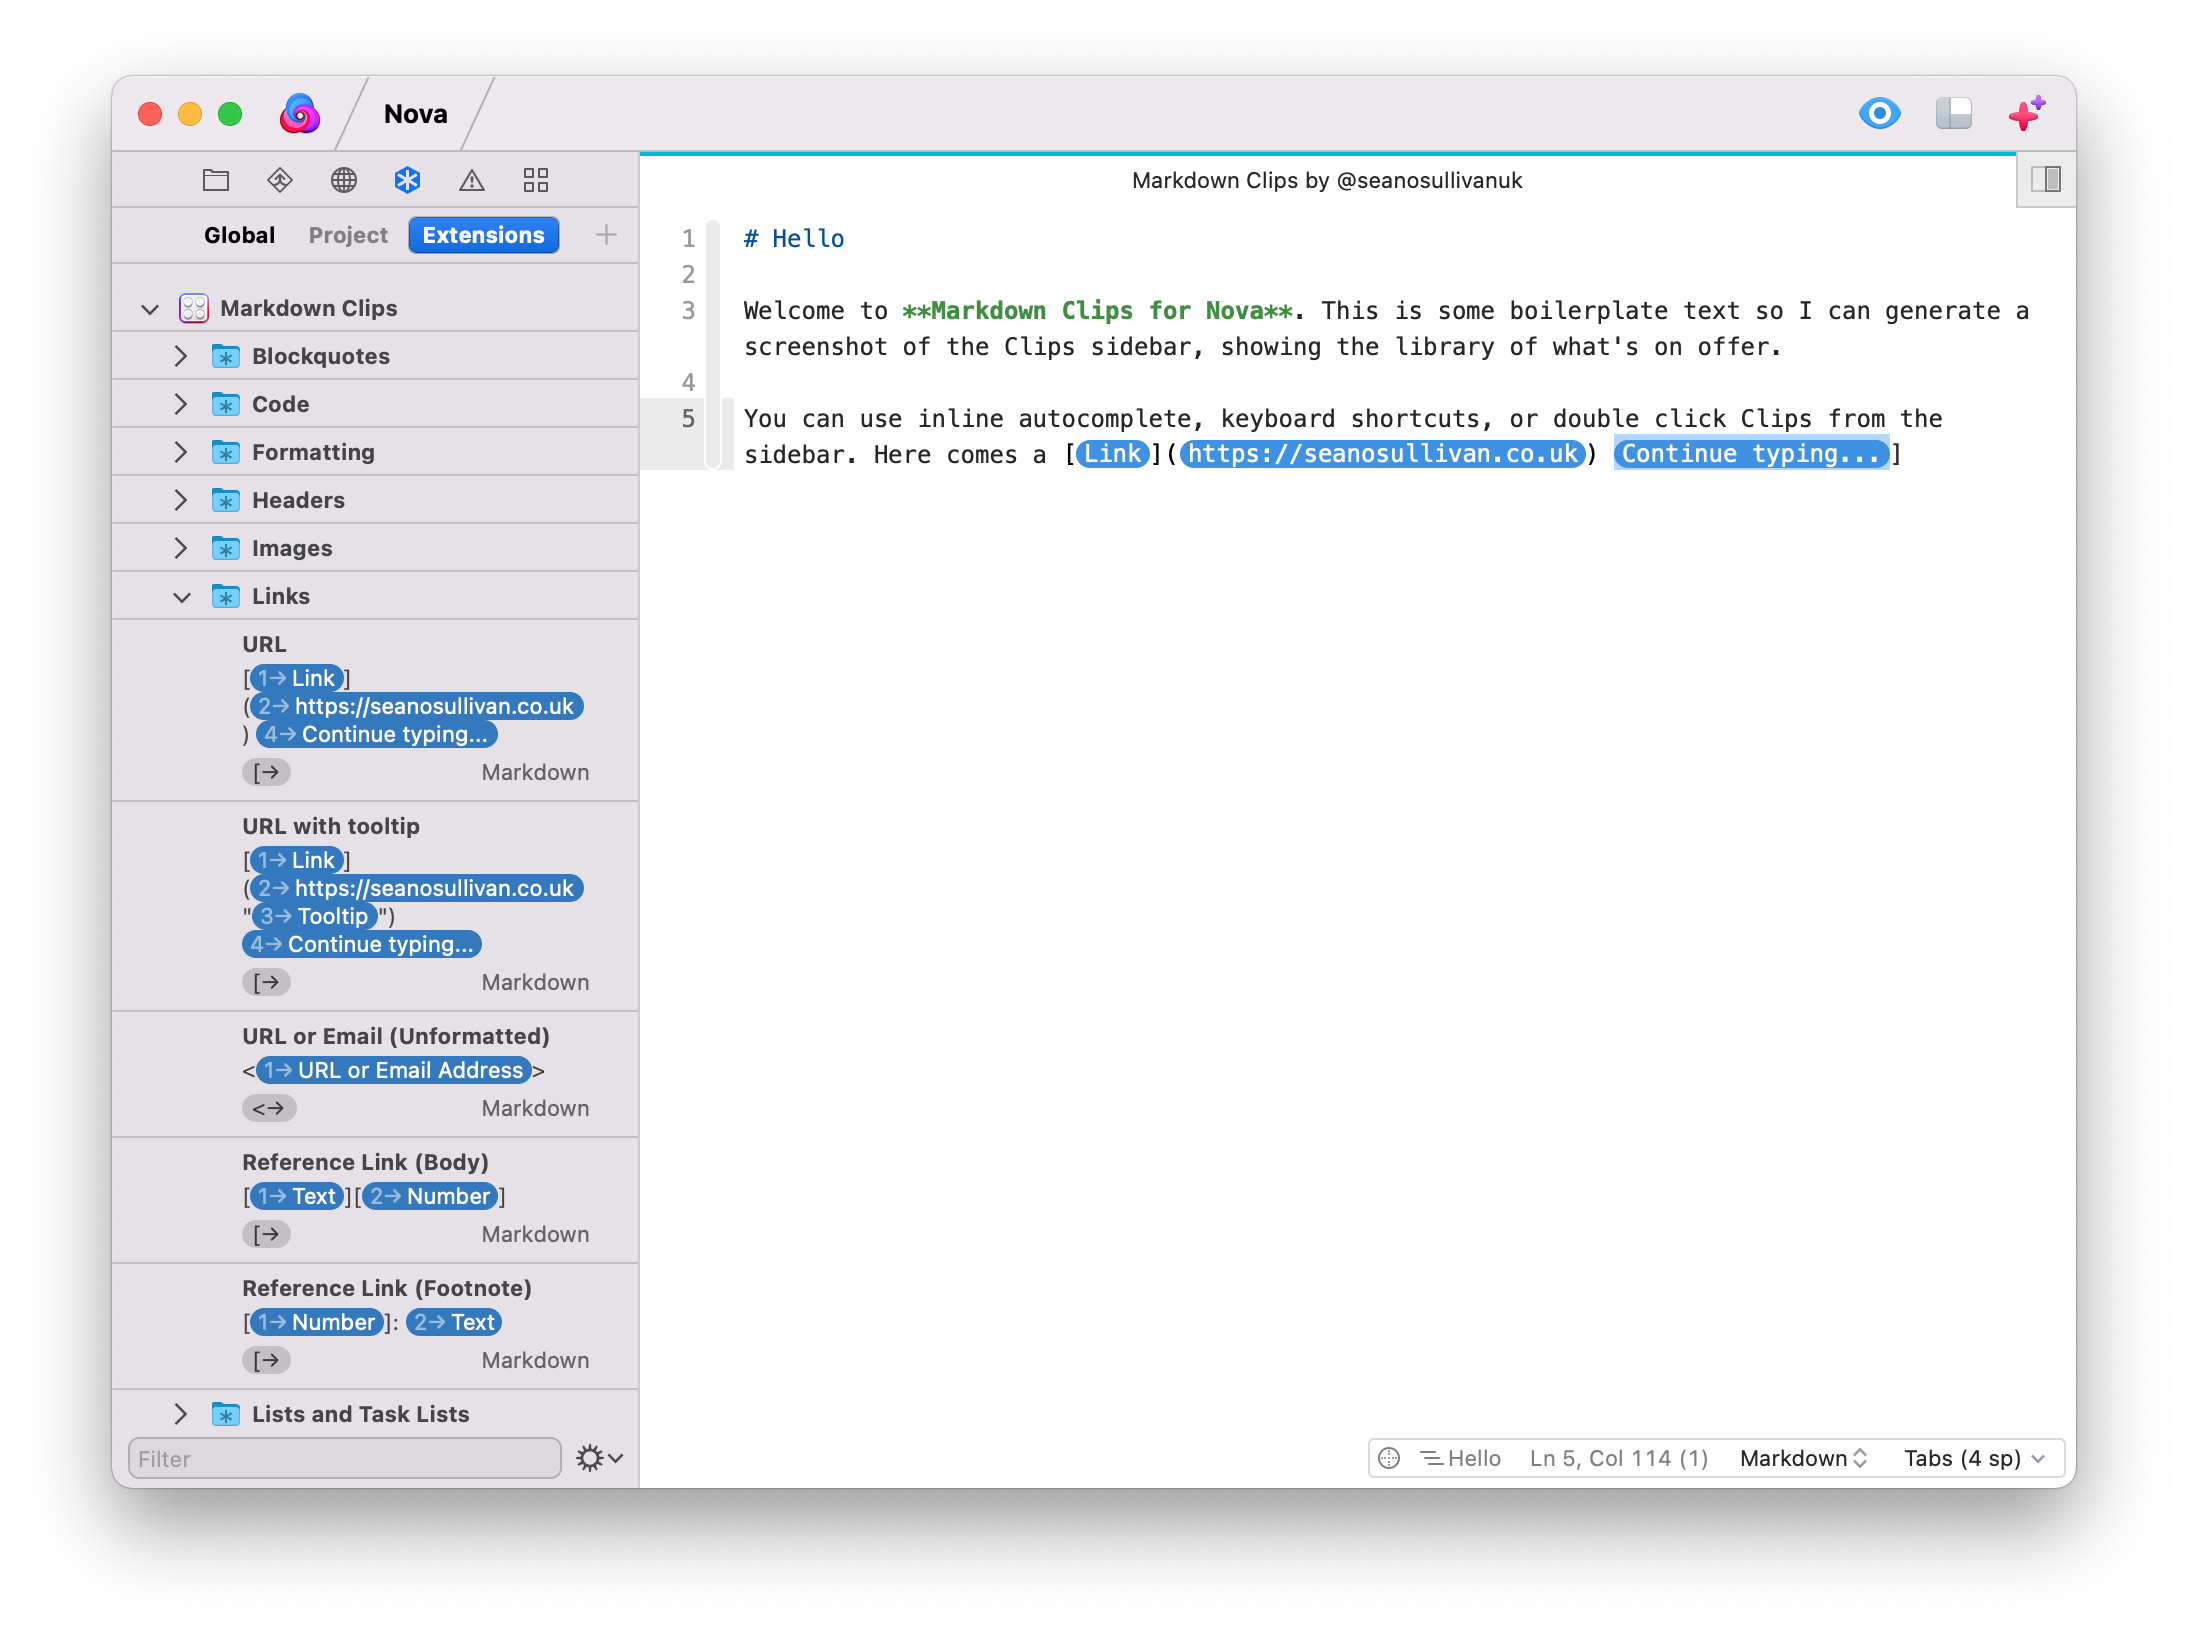Switch to the Global clips tab
Image resolution: width=2188 pixels, height=1636 pixels.
(239, 235)
